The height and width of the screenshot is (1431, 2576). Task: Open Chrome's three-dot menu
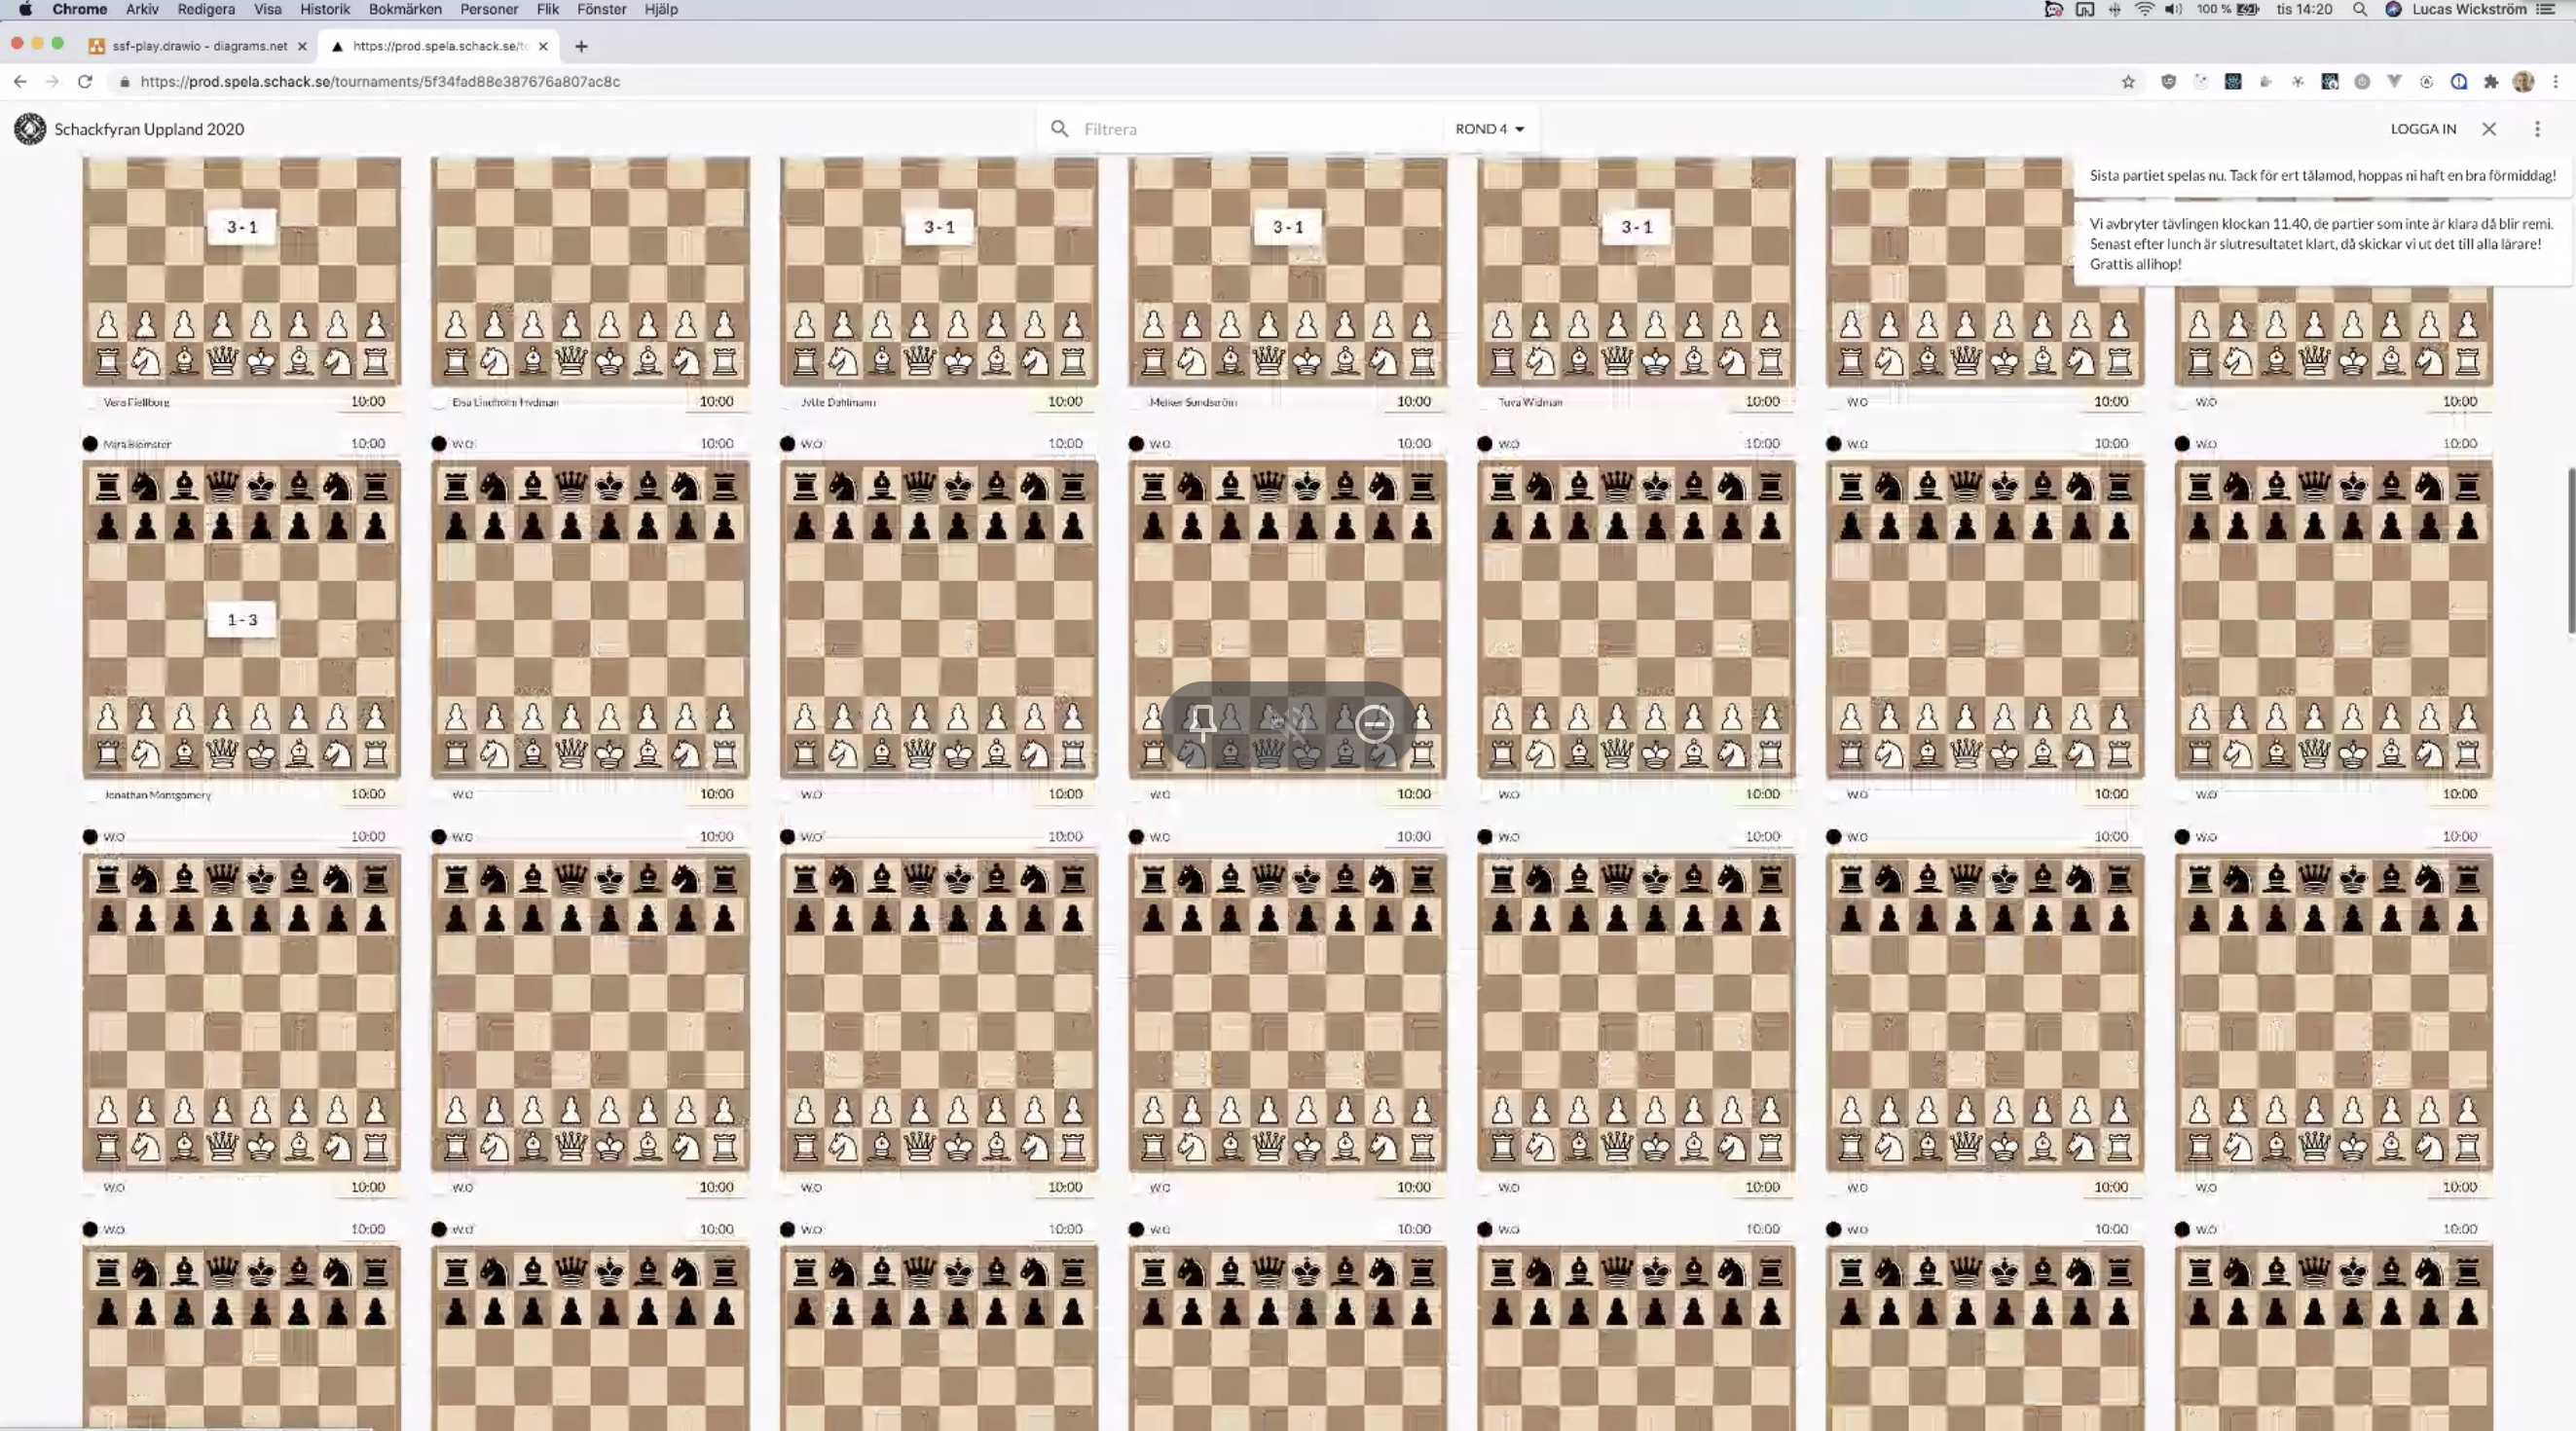click(2556, 82)
